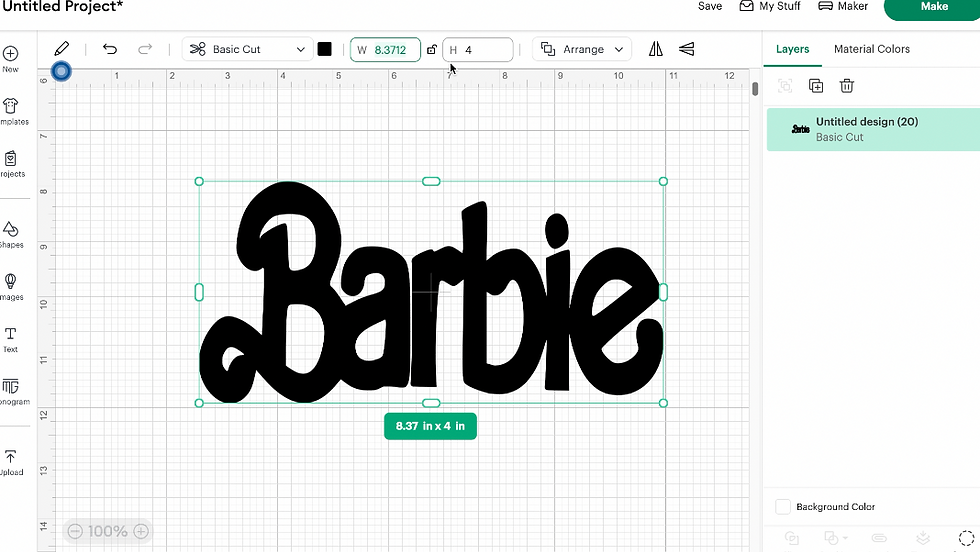Click the New project icon
Viewport: 980px width, 552px height.
pos(11,54)
